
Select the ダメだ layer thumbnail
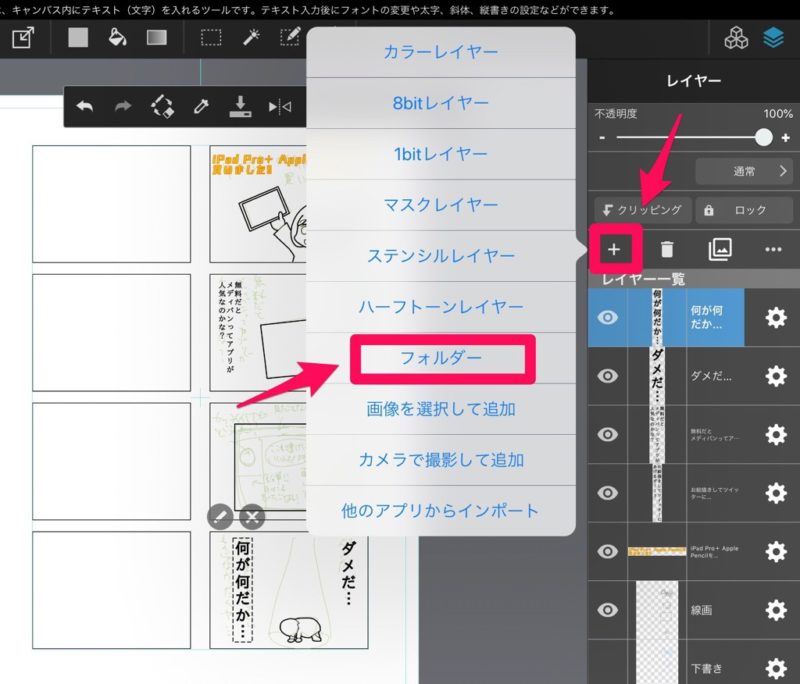(657, 376)
